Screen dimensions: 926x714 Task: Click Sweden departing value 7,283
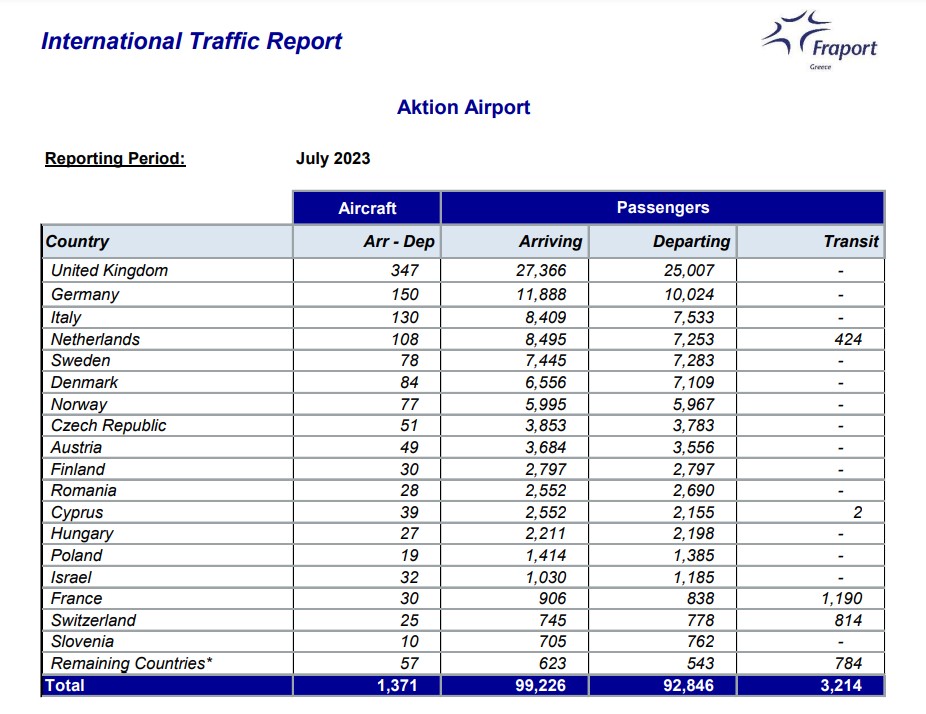pos(694,360)
